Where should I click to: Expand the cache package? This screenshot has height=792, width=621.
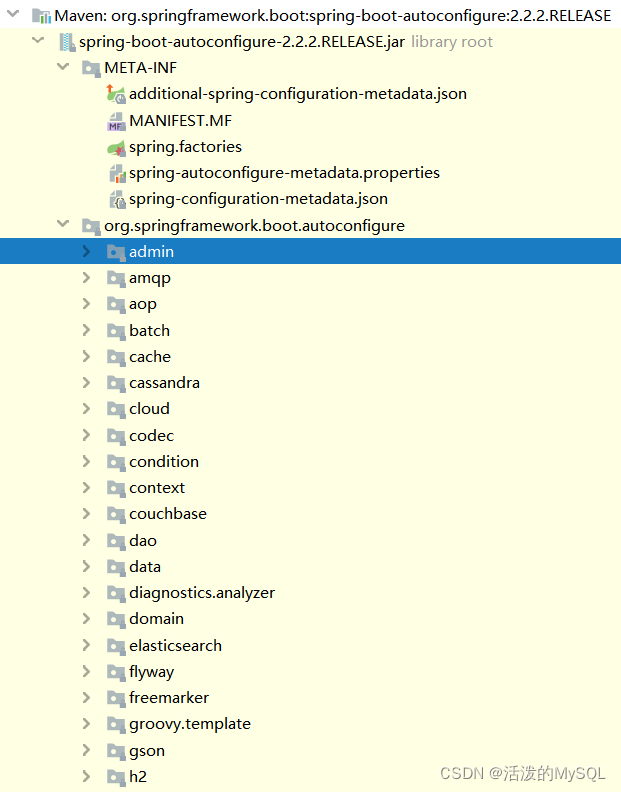click(x=86, y=356)
